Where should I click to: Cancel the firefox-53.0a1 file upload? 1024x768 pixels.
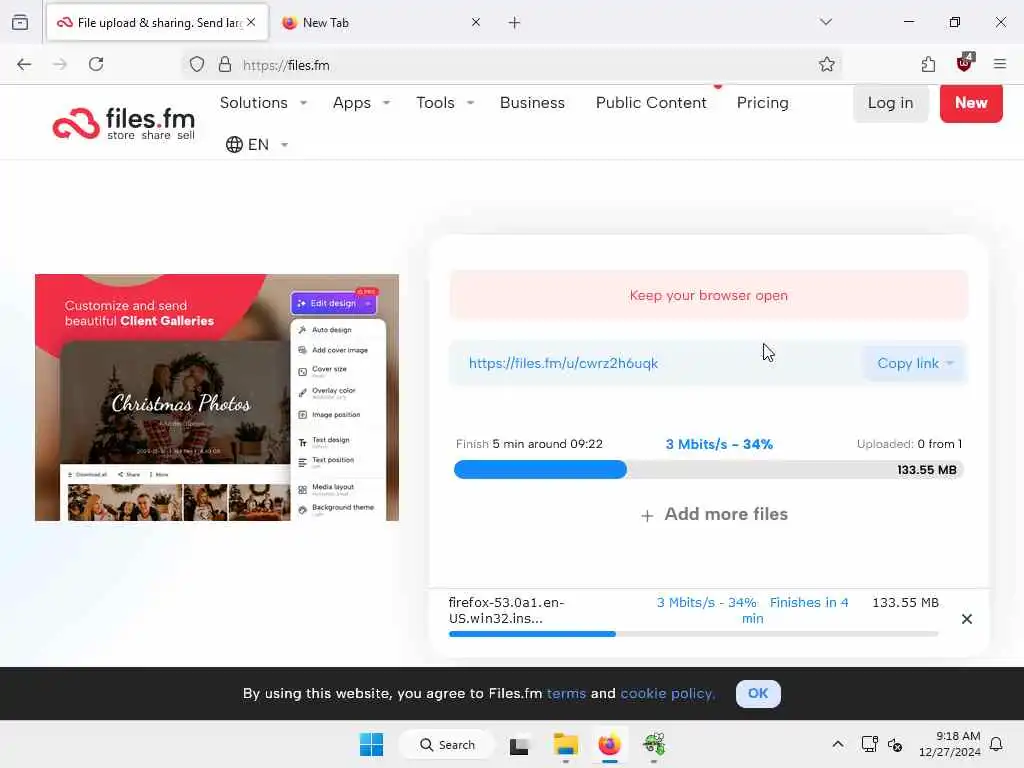(967, 619)
